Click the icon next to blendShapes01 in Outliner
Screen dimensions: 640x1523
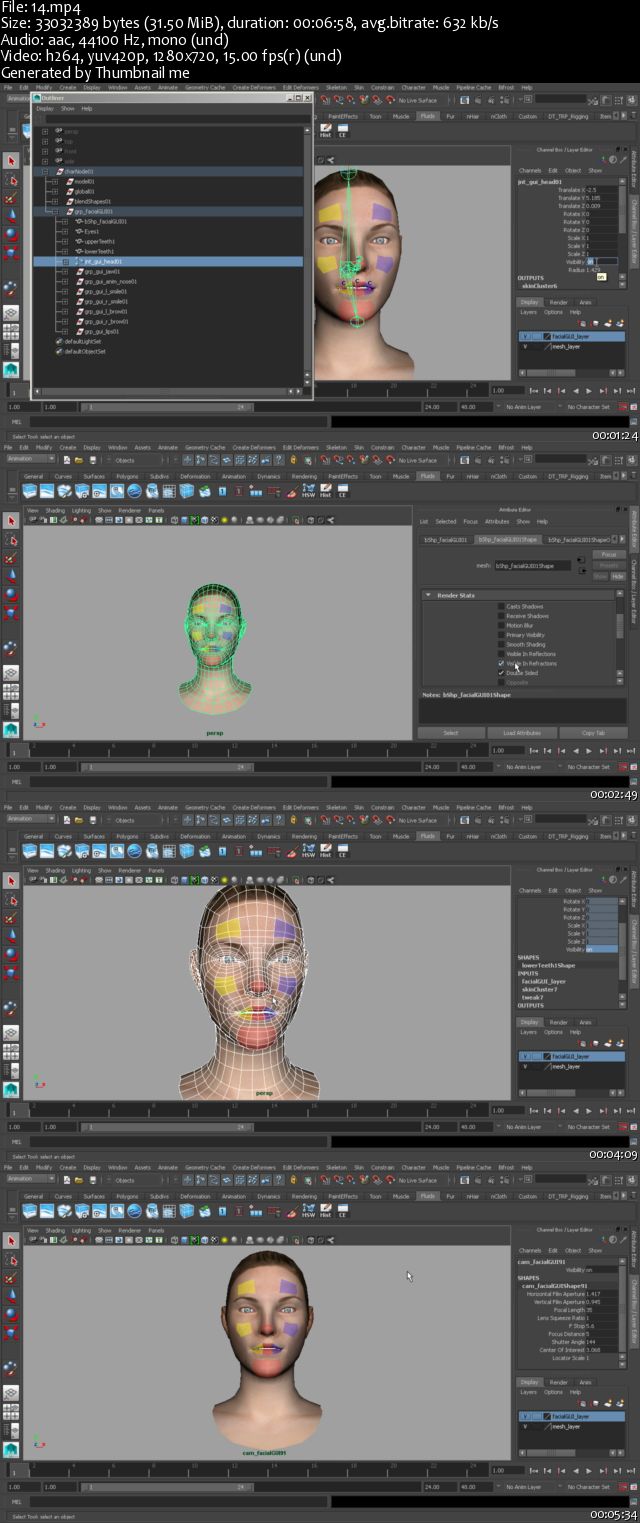tap(69, 201)
